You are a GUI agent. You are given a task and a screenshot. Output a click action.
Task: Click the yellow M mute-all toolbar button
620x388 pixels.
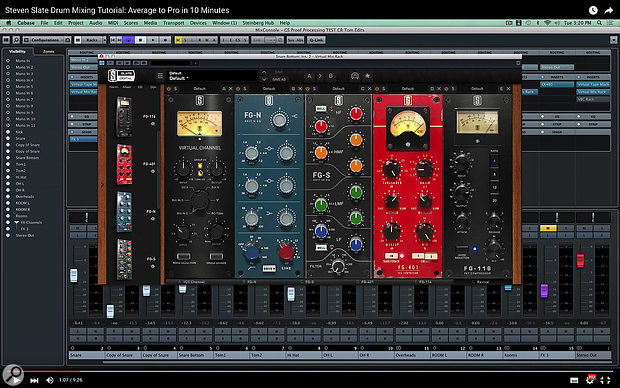[x=178, y=40]
